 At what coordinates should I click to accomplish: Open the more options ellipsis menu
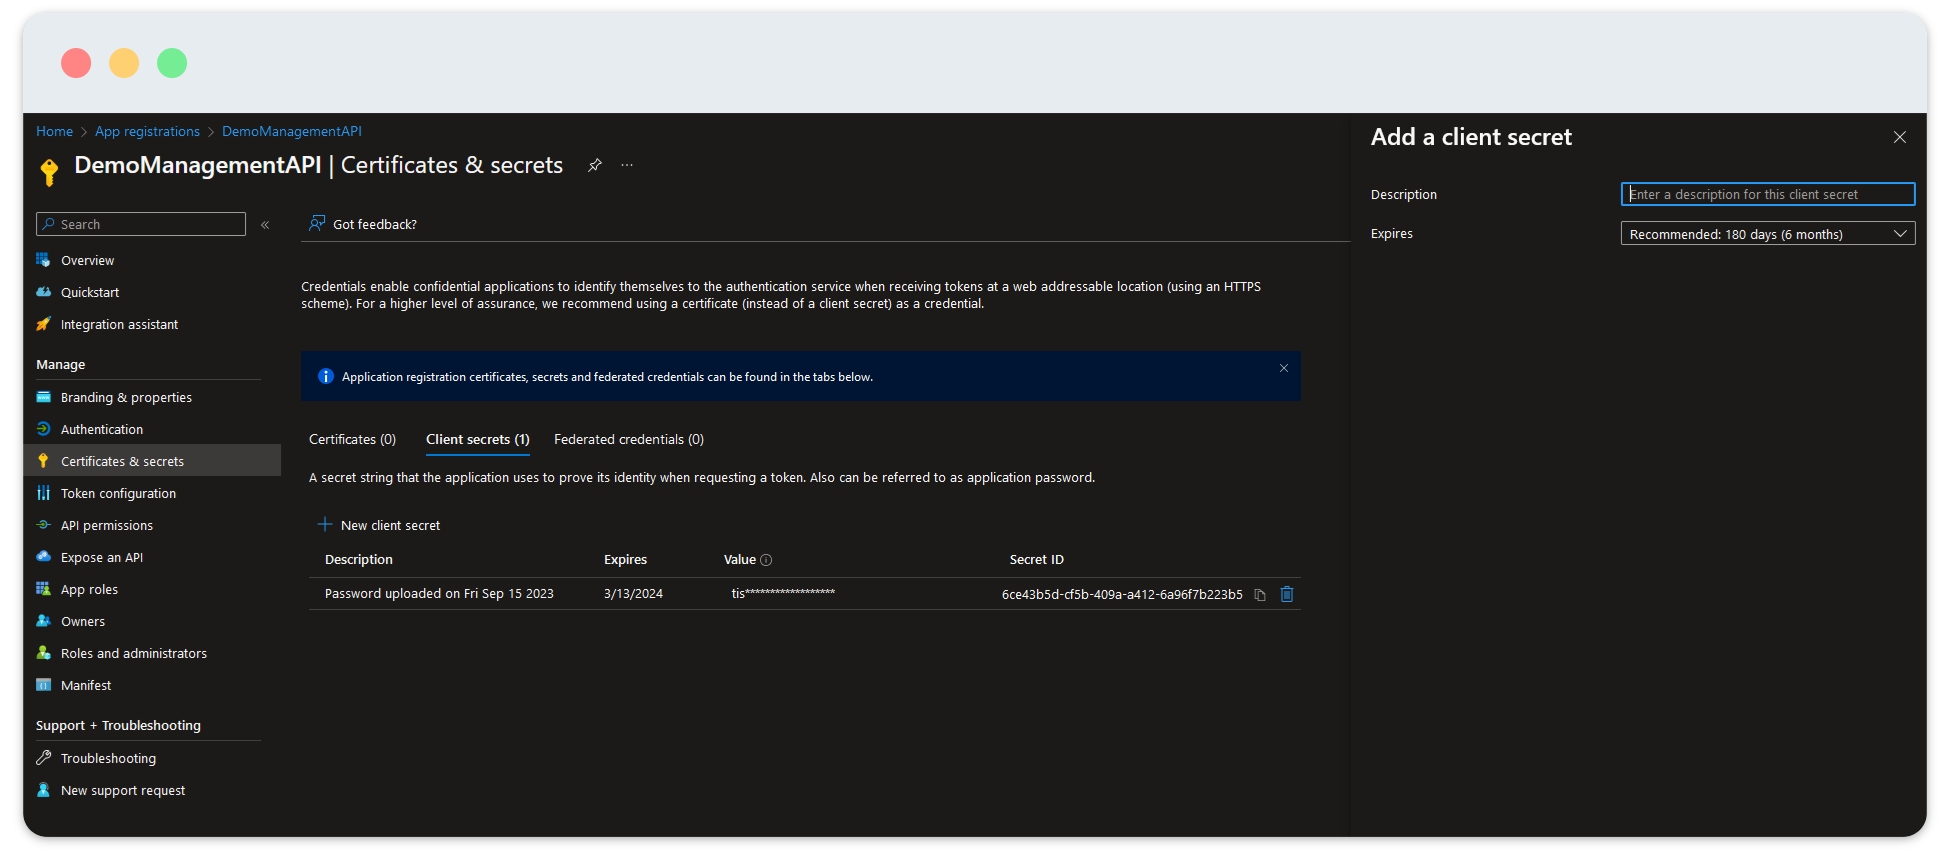627,165
